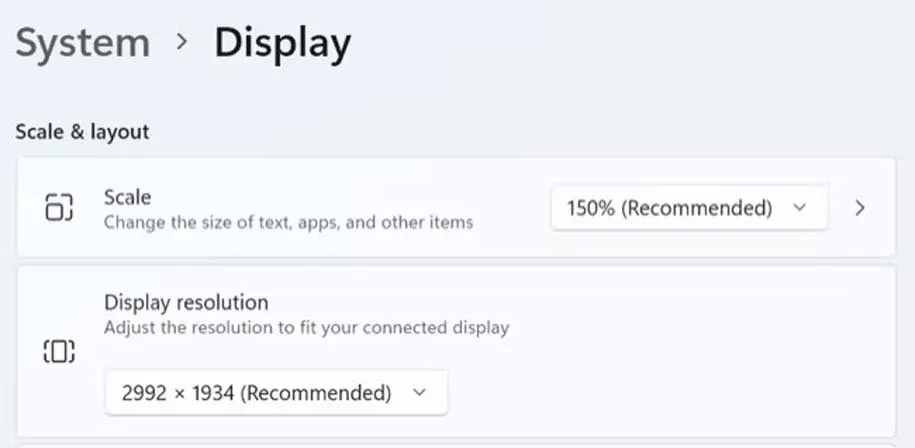The height and width of the screenshot is (448, 915).
Task: Go back to System in the breadcrumb
Action: [x=83, y=43]
